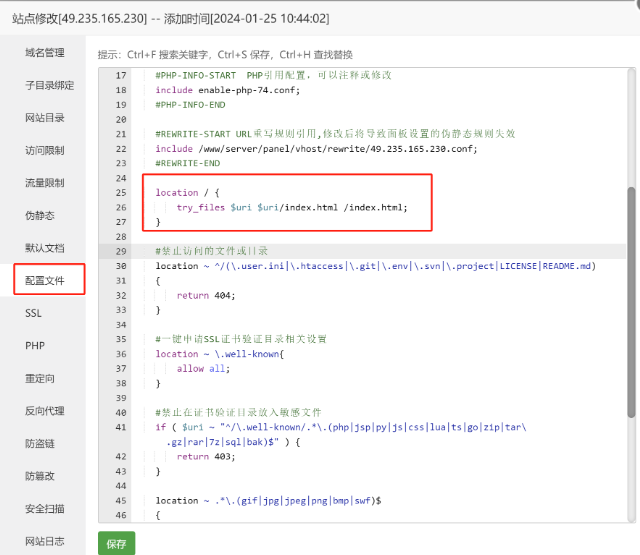Screen dimensions: 640x555
Task: Select 网站目录 in the sidebar
Action: point(44,118)
